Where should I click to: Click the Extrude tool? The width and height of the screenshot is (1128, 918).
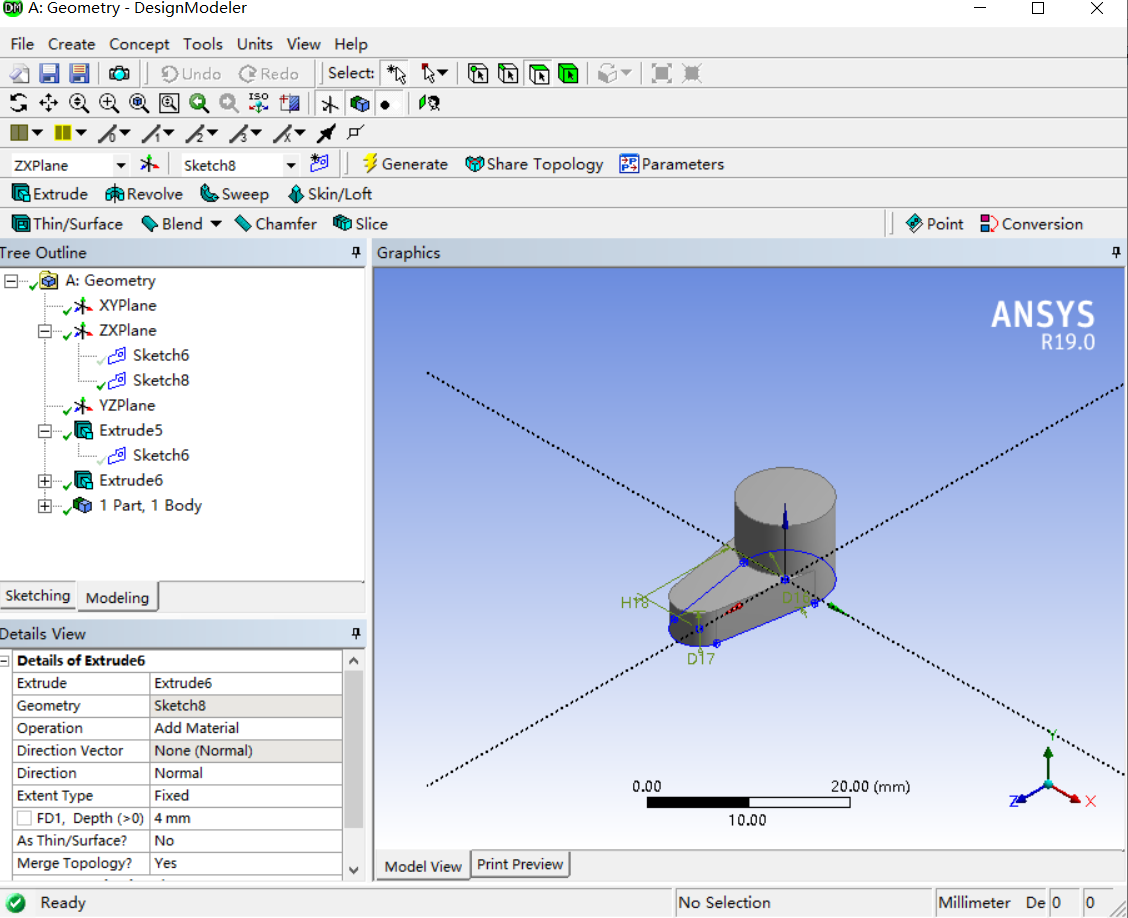tap(50, 194)
